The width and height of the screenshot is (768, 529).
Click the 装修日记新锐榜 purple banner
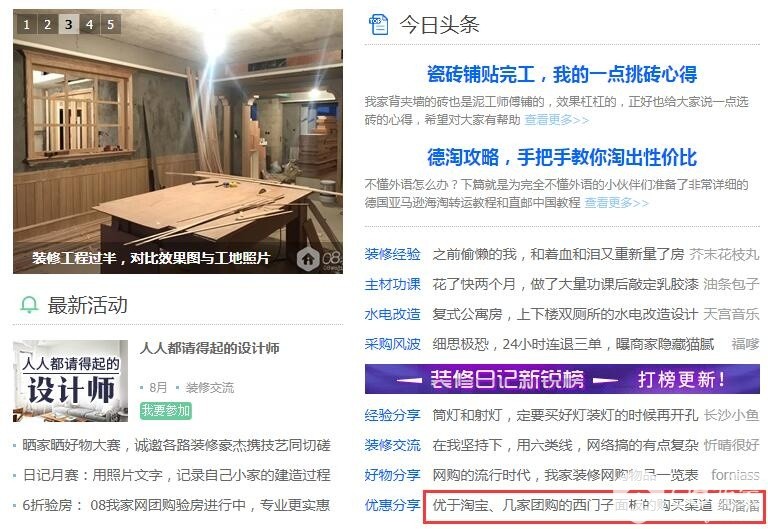[562, 379]
